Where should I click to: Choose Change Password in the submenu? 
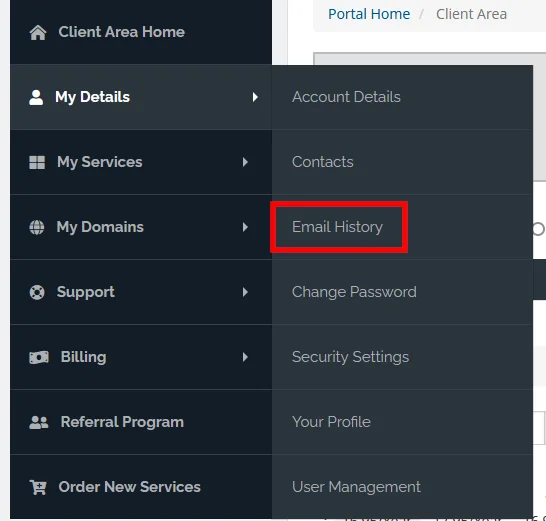tap(354, 292)
